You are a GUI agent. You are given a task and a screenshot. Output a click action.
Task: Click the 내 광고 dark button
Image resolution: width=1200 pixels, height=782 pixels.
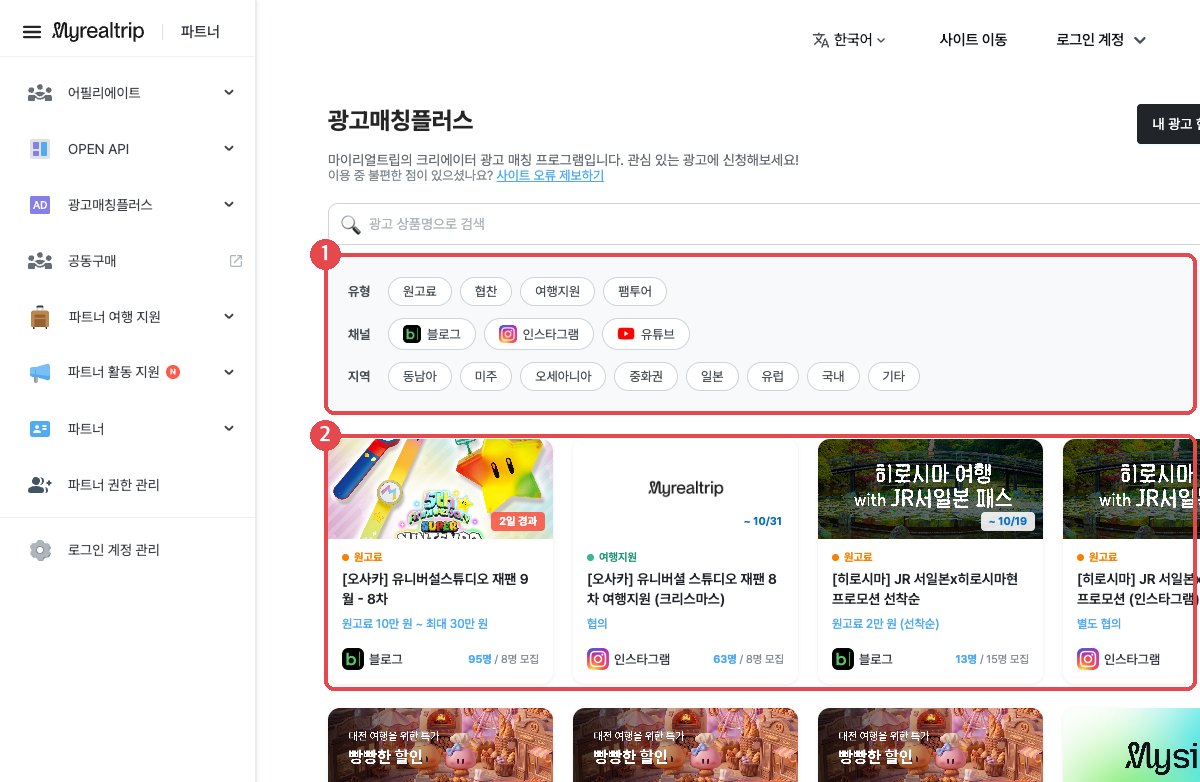(x=1168, y=124)
